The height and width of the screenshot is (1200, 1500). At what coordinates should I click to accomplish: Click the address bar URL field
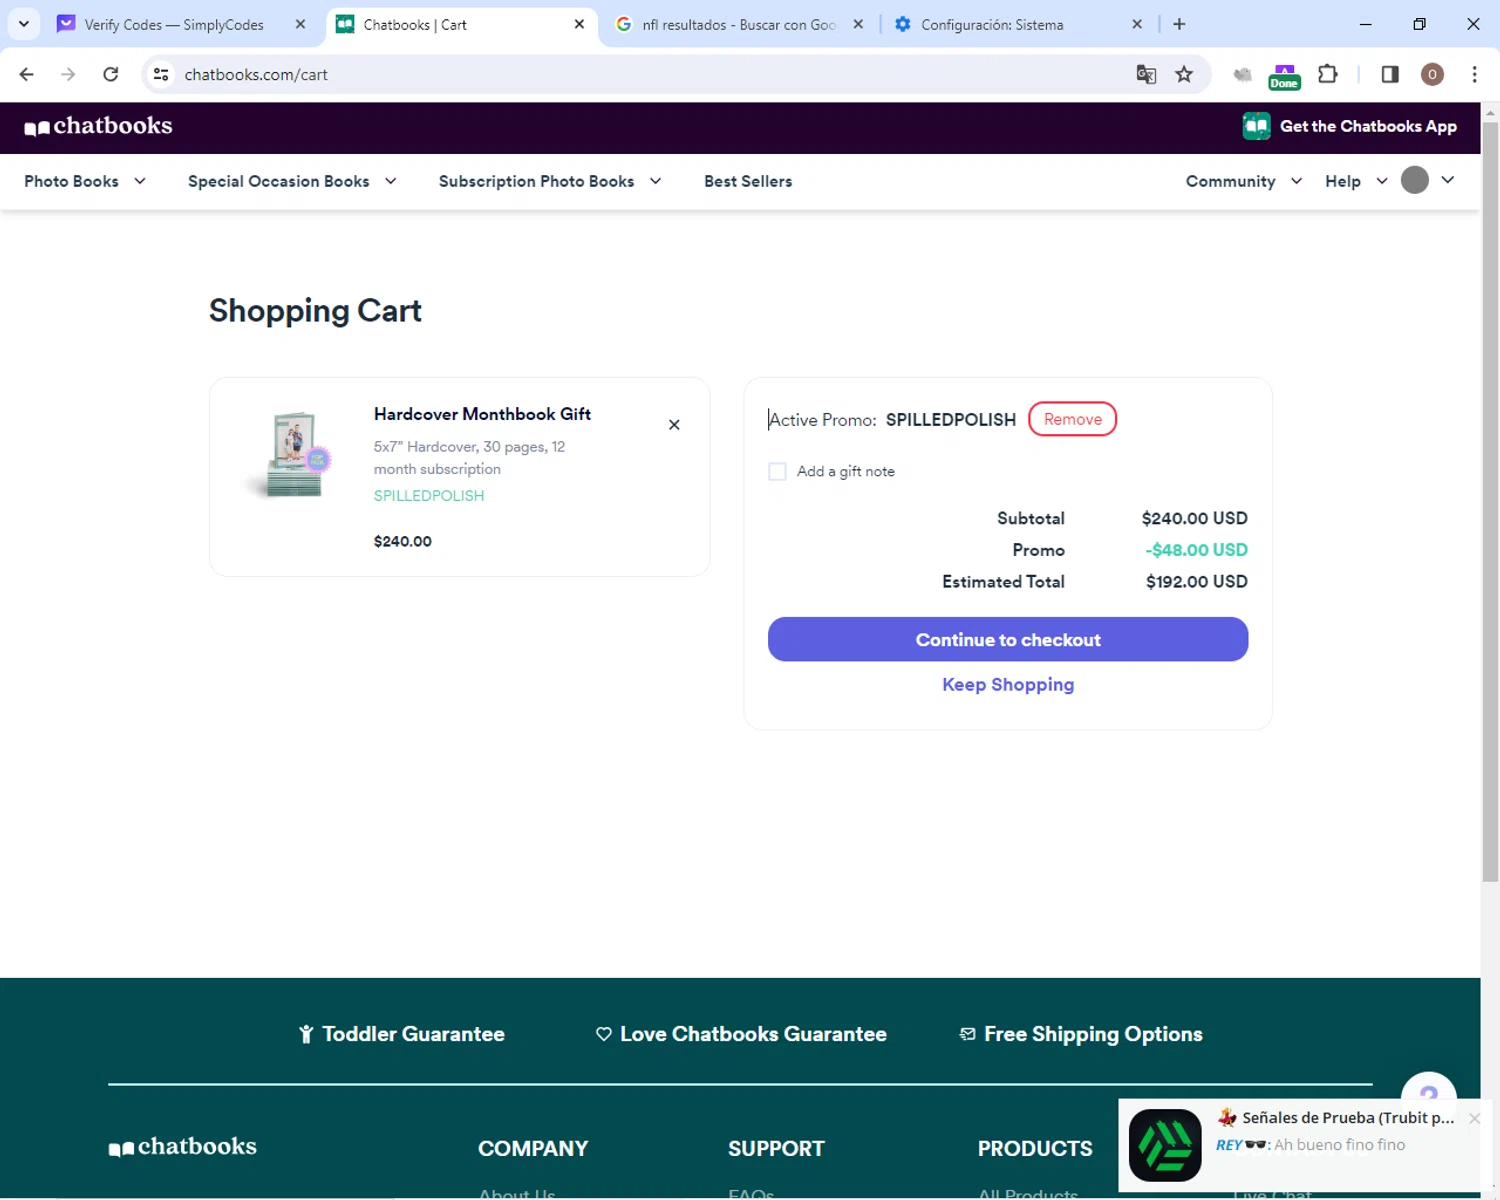tap(640, 74)
